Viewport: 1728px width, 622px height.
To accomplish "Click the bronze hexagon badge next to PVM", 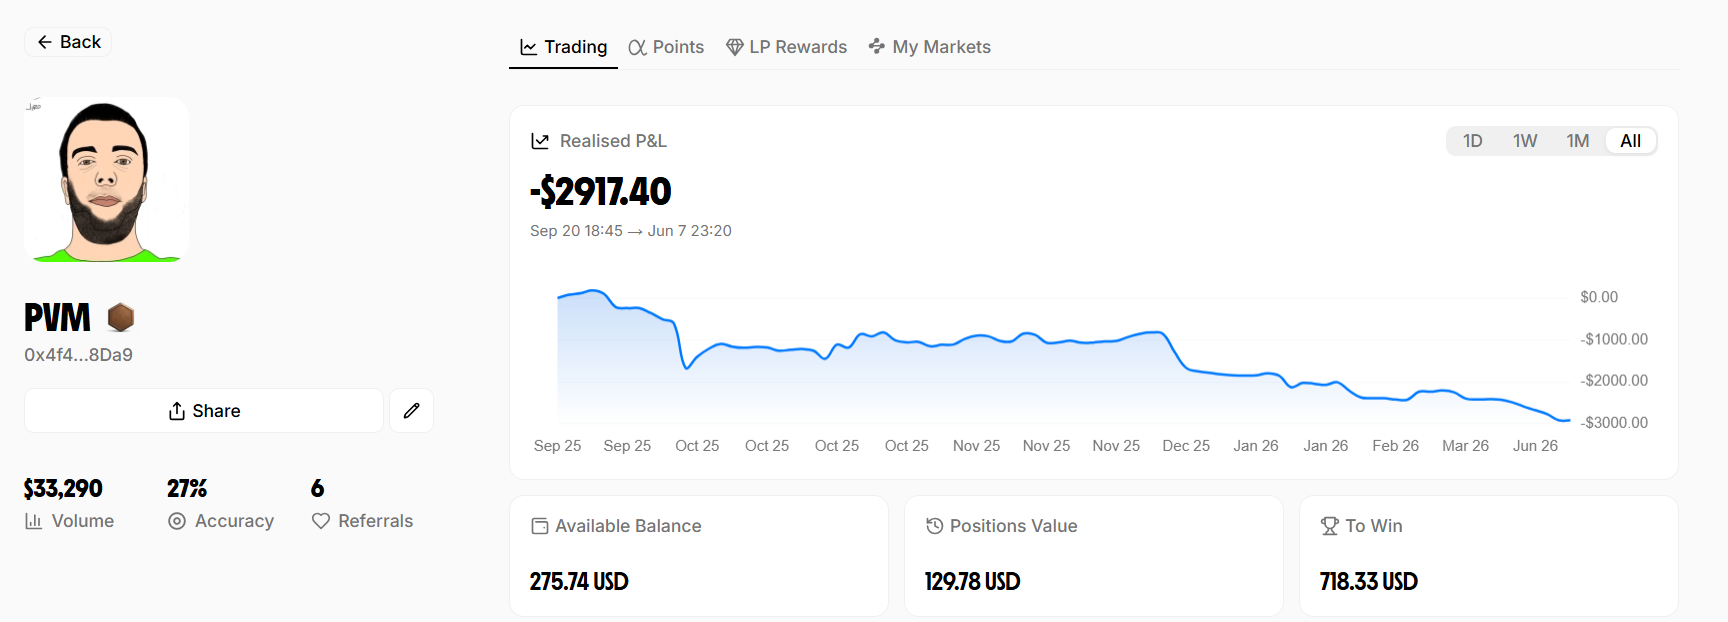I will [x=121, y=317].
